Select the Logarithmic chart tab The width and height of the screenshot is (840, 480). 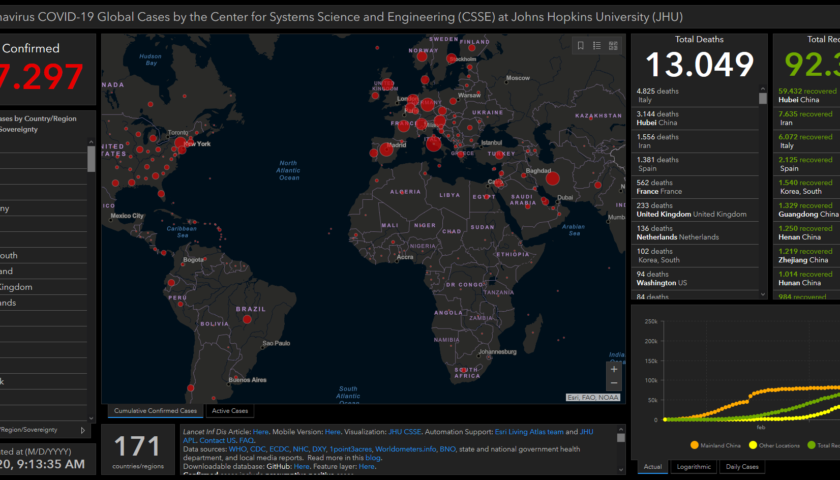click(x=694, y=467)
